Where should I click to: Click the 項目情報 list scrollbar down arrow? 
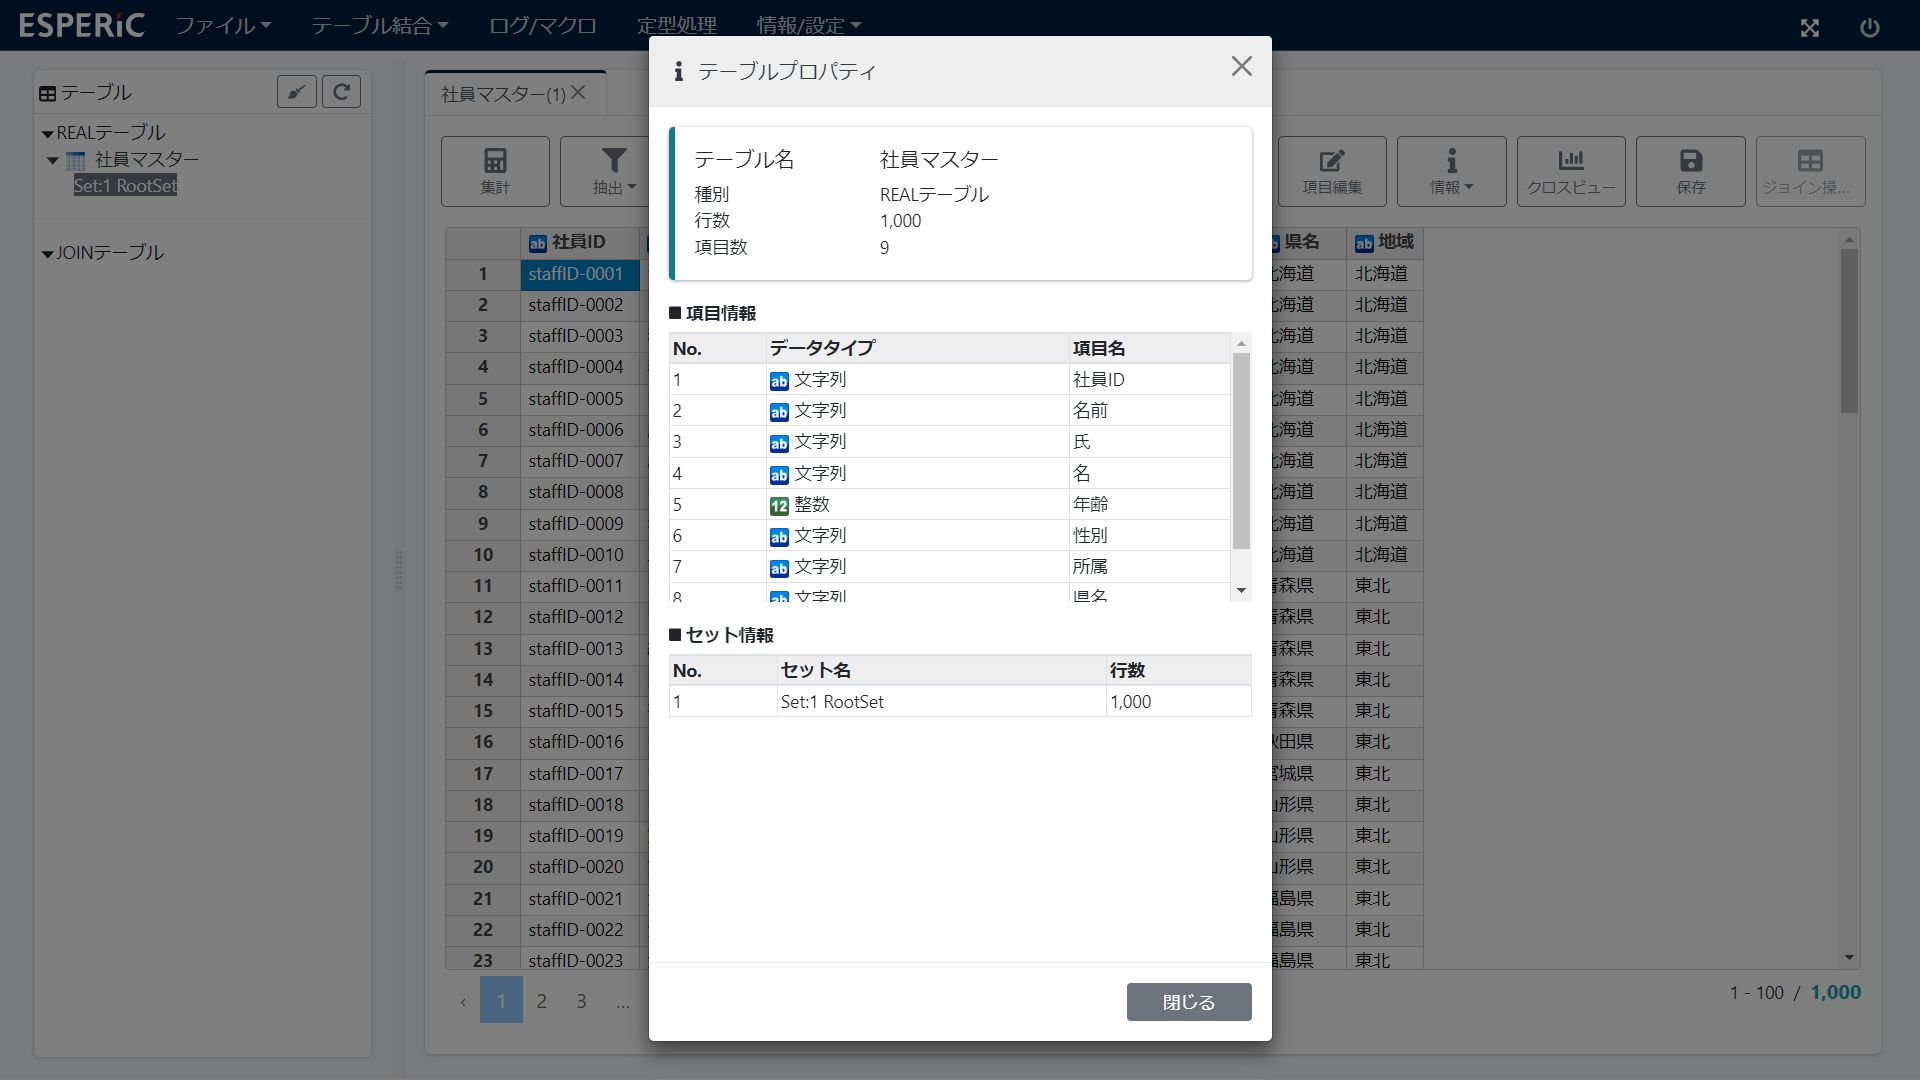coord(1241,591)
